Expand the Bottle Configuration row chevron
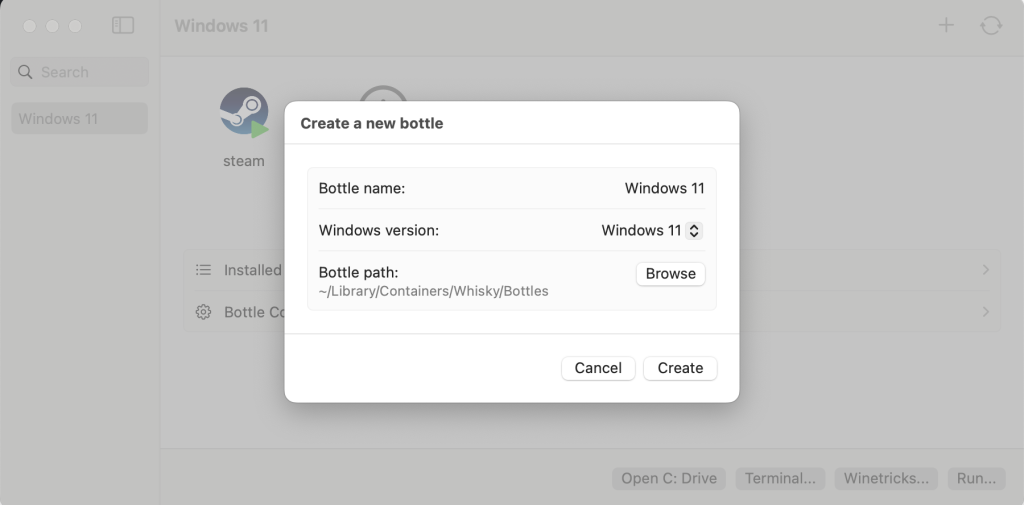1024x505 pixels. coord(985,312)
